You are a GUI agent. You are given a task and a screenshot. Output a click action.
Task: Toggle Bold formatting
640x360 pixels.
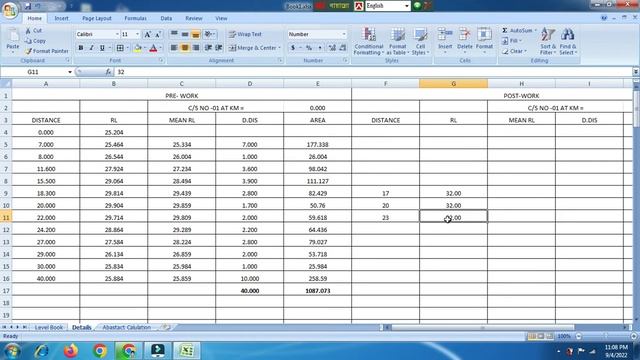tap(81, 48)
